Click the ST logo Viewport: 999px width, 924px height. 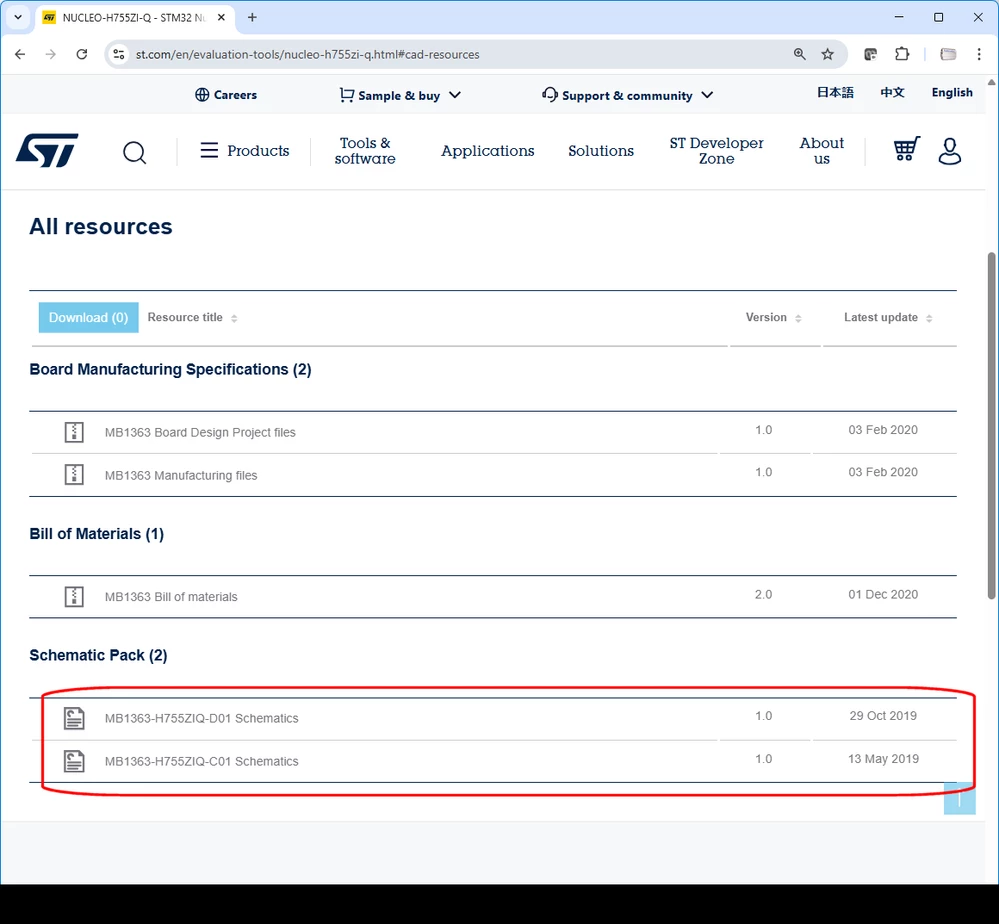[x=47, y=150]
